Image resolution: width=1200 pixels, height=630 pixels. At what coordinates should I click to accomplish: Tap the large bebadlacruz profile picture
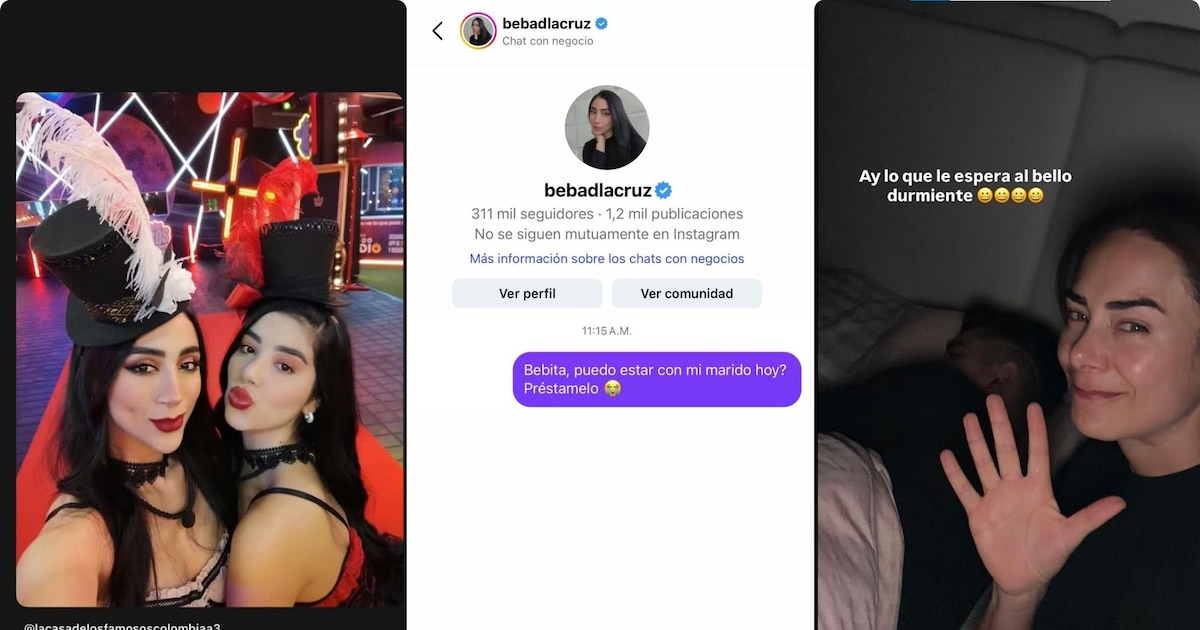pyautogui.click(x=607, y=127)
